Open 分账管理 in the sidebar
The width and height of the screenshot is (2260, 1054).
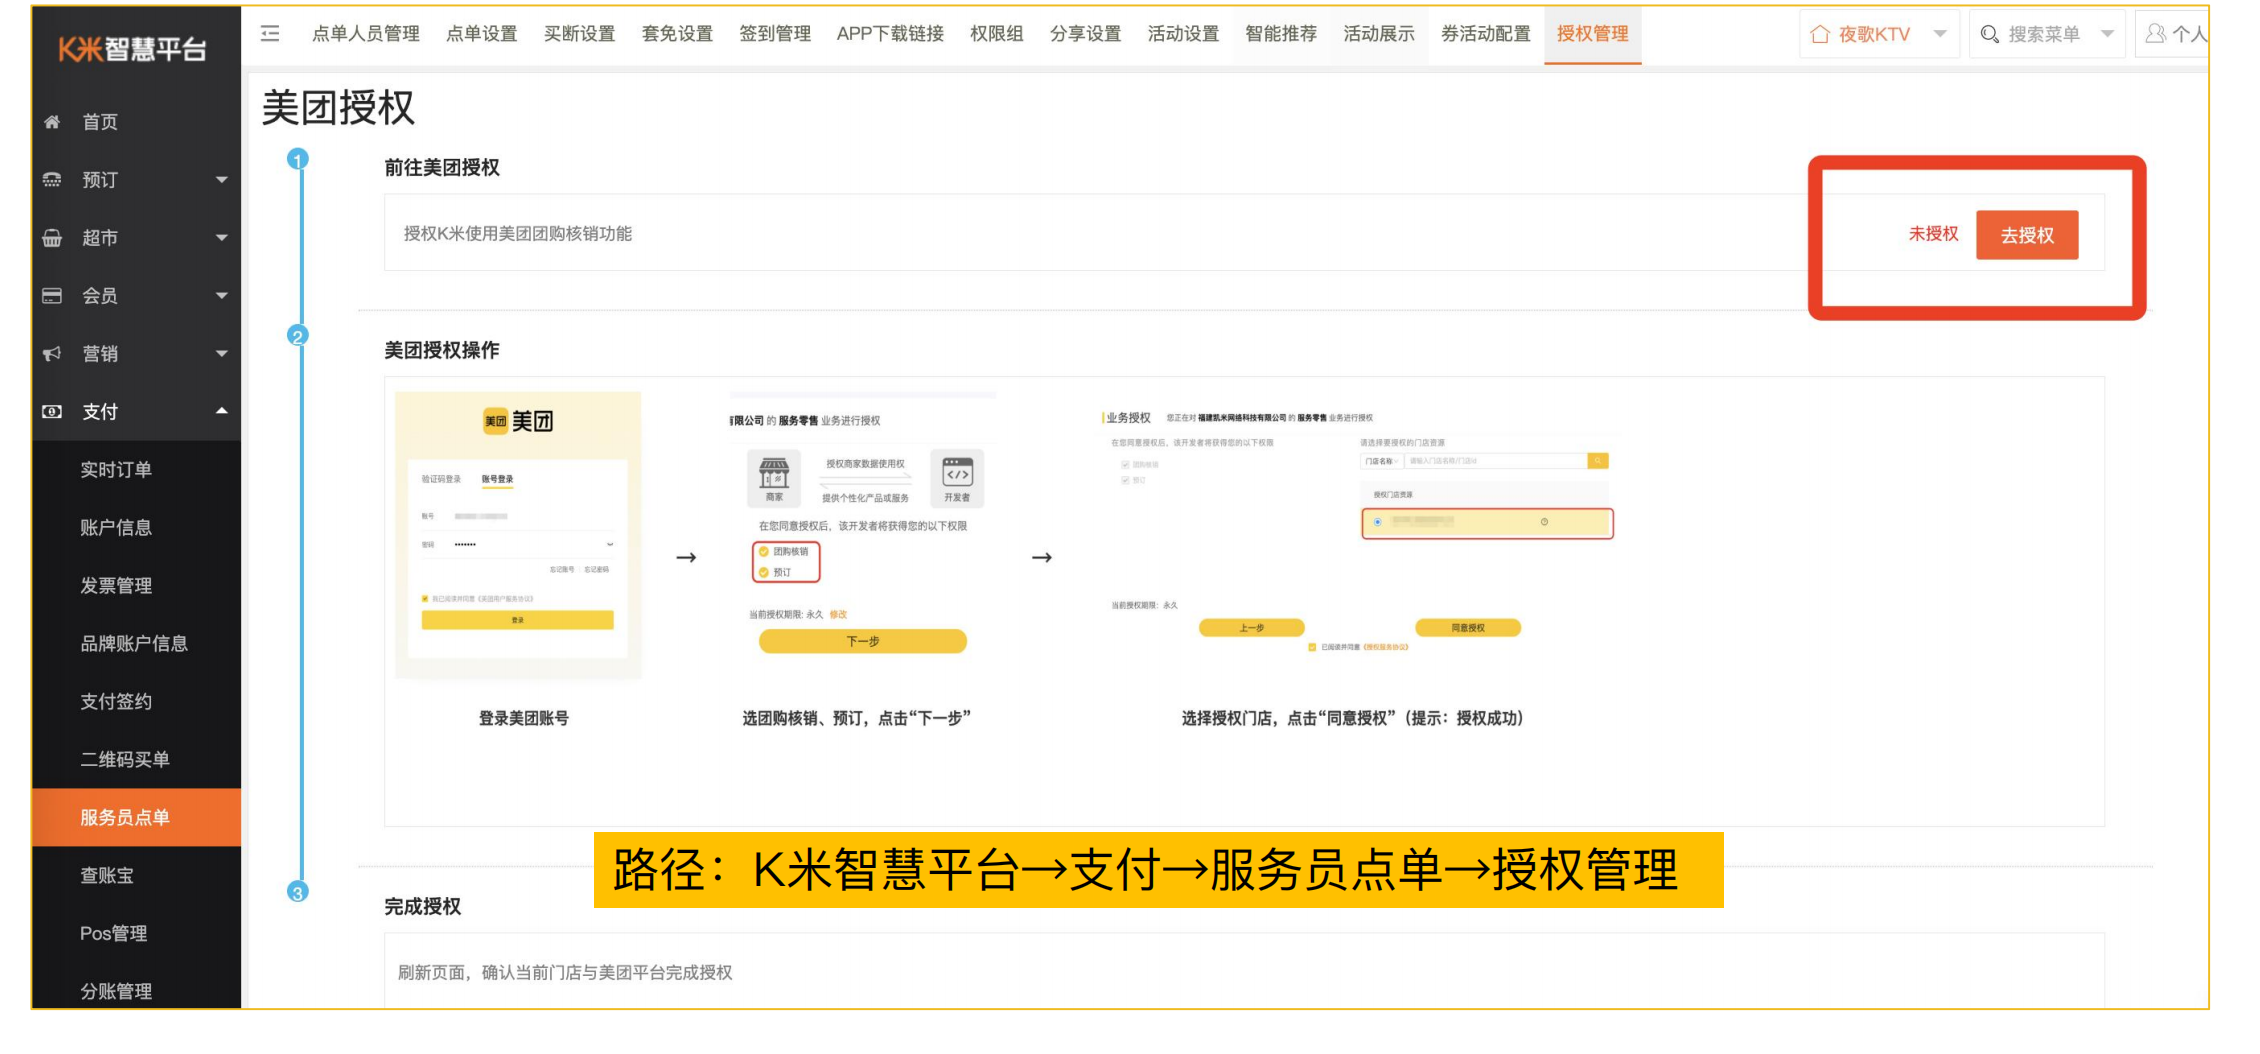click(116, 992)
